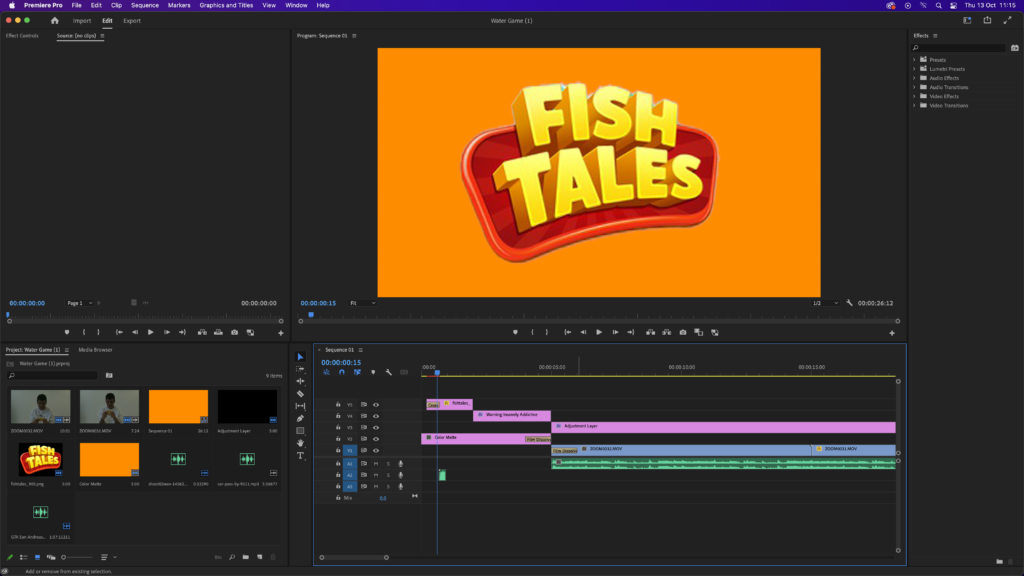The height and width of the screenshot is (576, 1024).
Task: Expand Video Transitions folder
Action: tap(914, 105)
